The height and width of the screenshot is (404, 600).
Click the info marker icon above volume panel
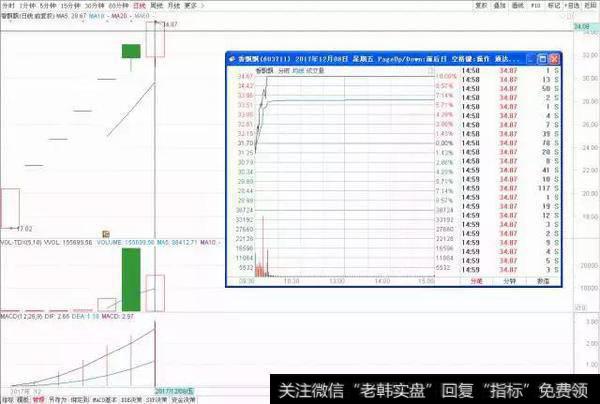106,234
